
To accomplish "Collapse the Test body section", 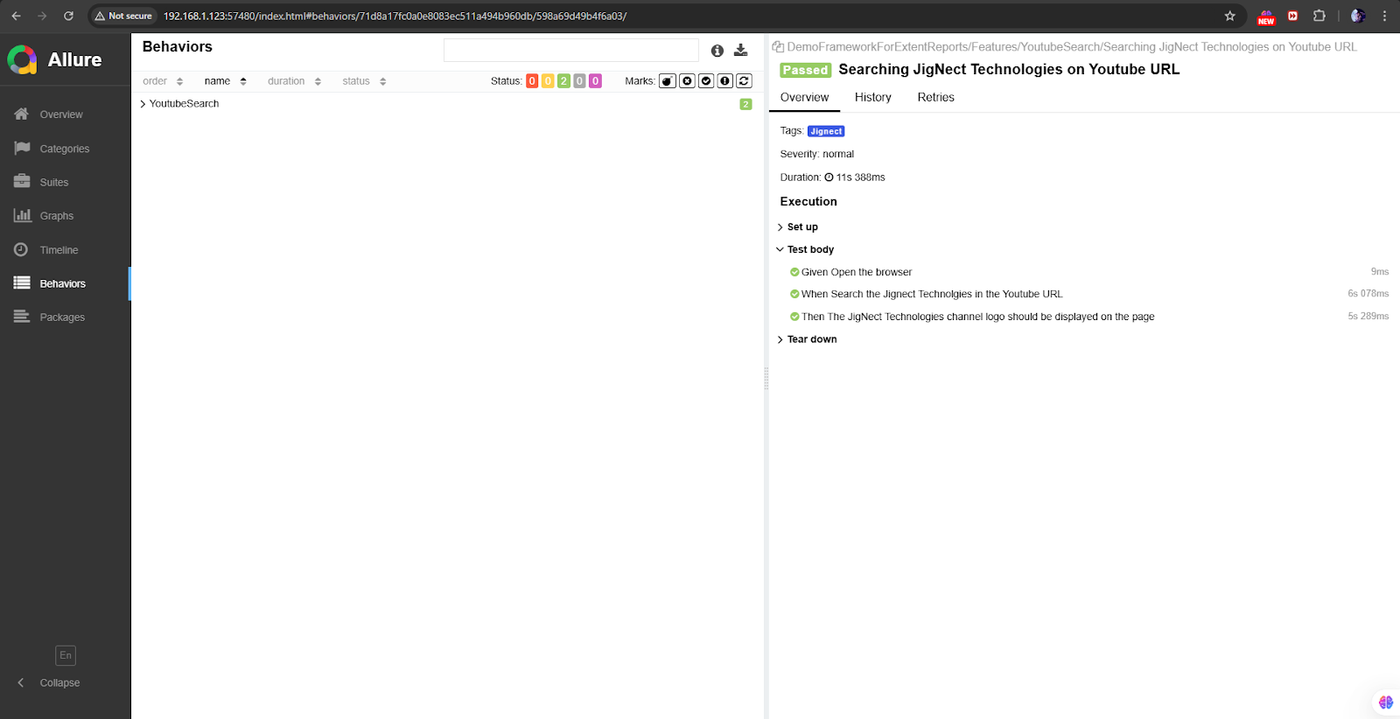I will pos(805,250).
